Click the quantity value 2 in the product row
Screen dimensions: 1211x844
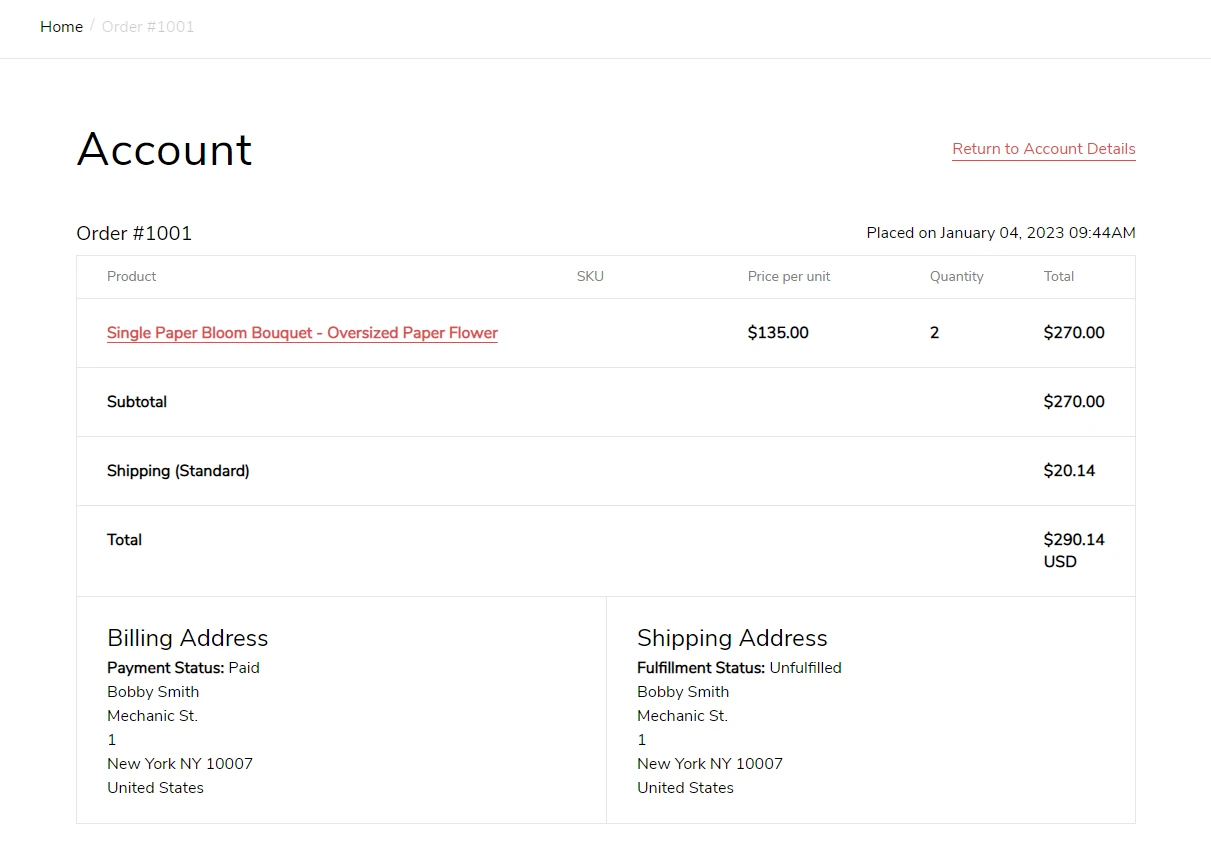point(935,333)
